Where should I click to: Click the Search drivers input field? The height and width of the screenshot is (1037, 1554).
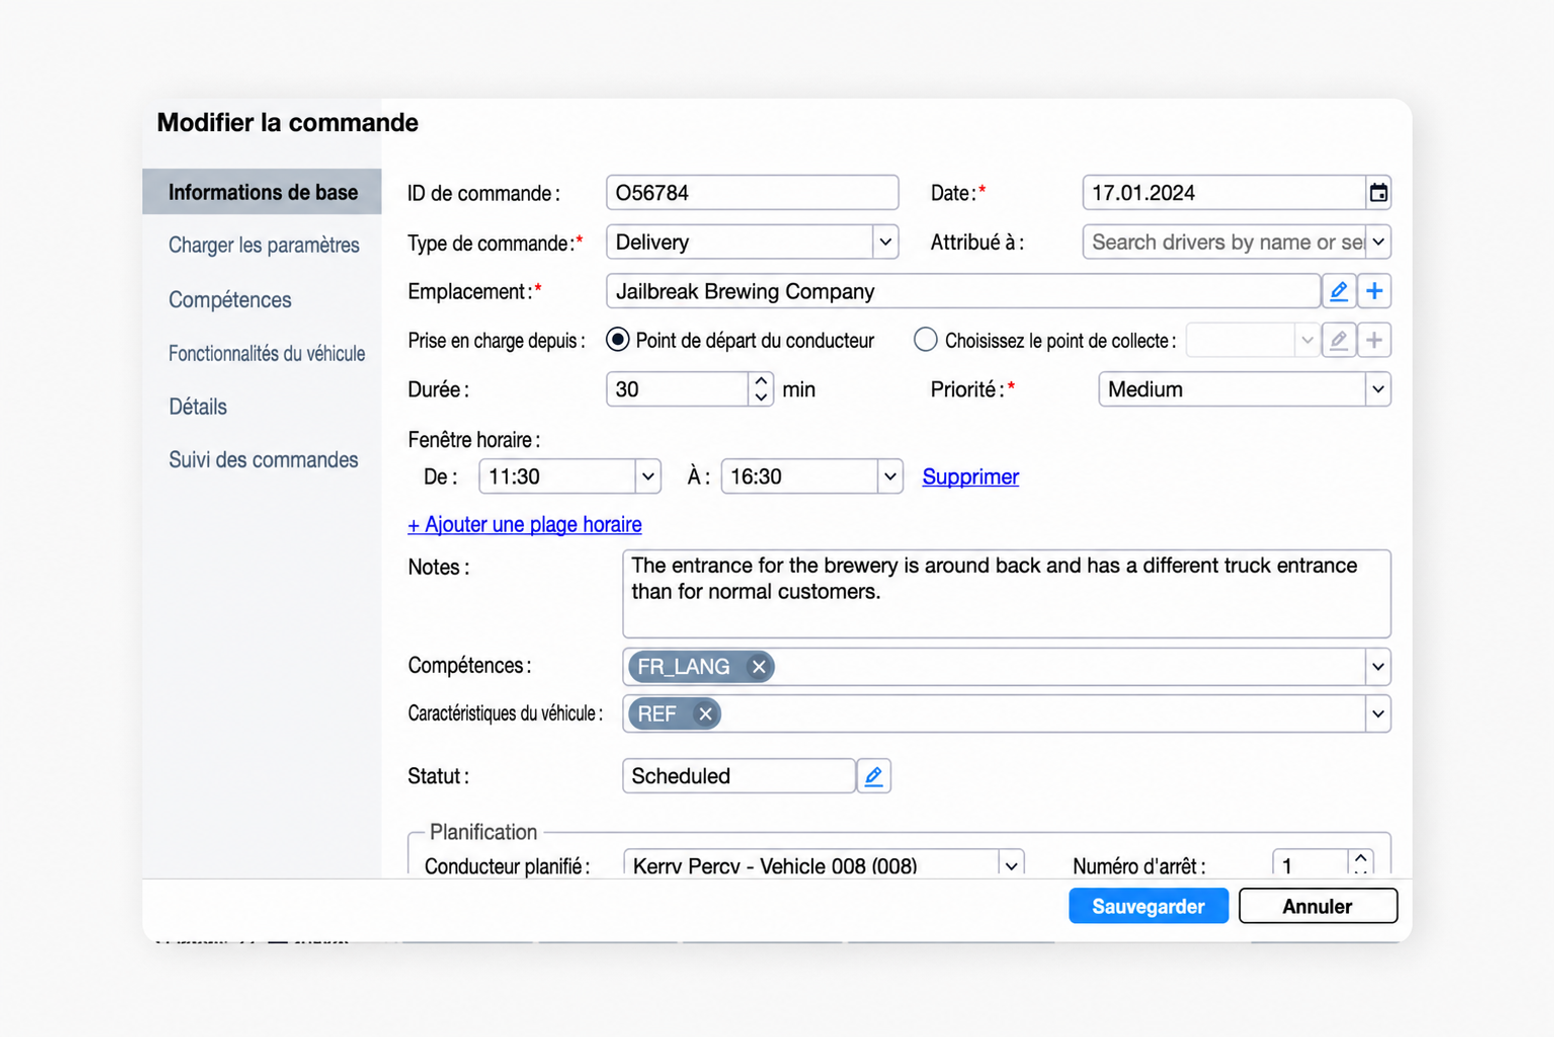pos(1224,242)
